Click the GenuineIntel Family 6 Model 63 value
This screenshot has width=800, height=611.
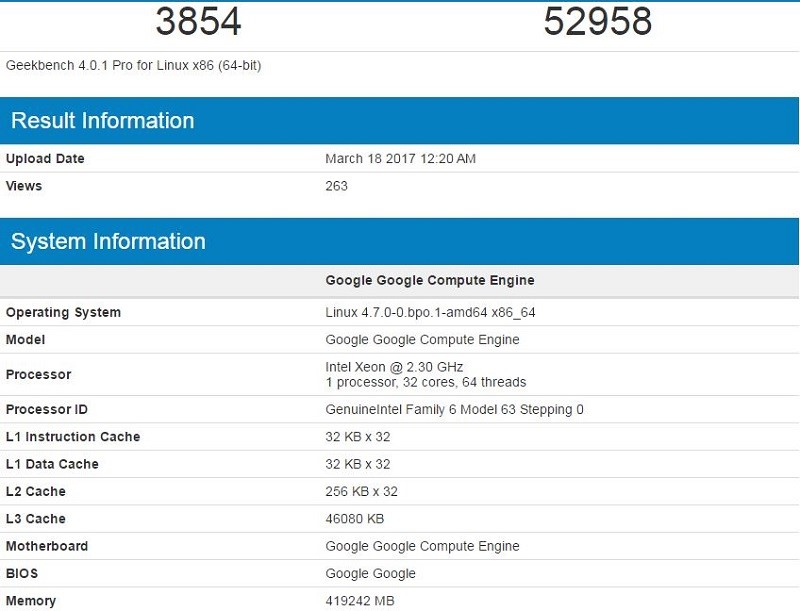point(454,410)
